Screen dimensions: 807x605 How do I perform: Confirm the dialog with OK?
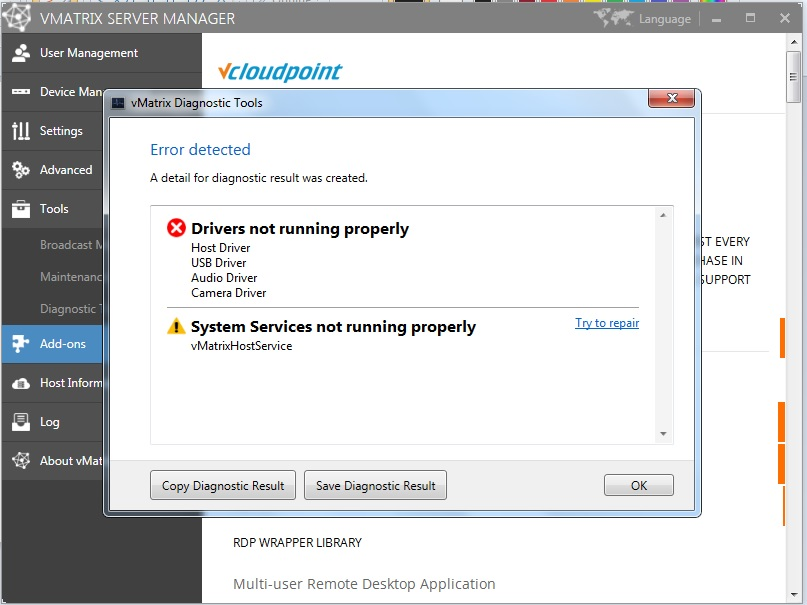(x=639, y=485)
